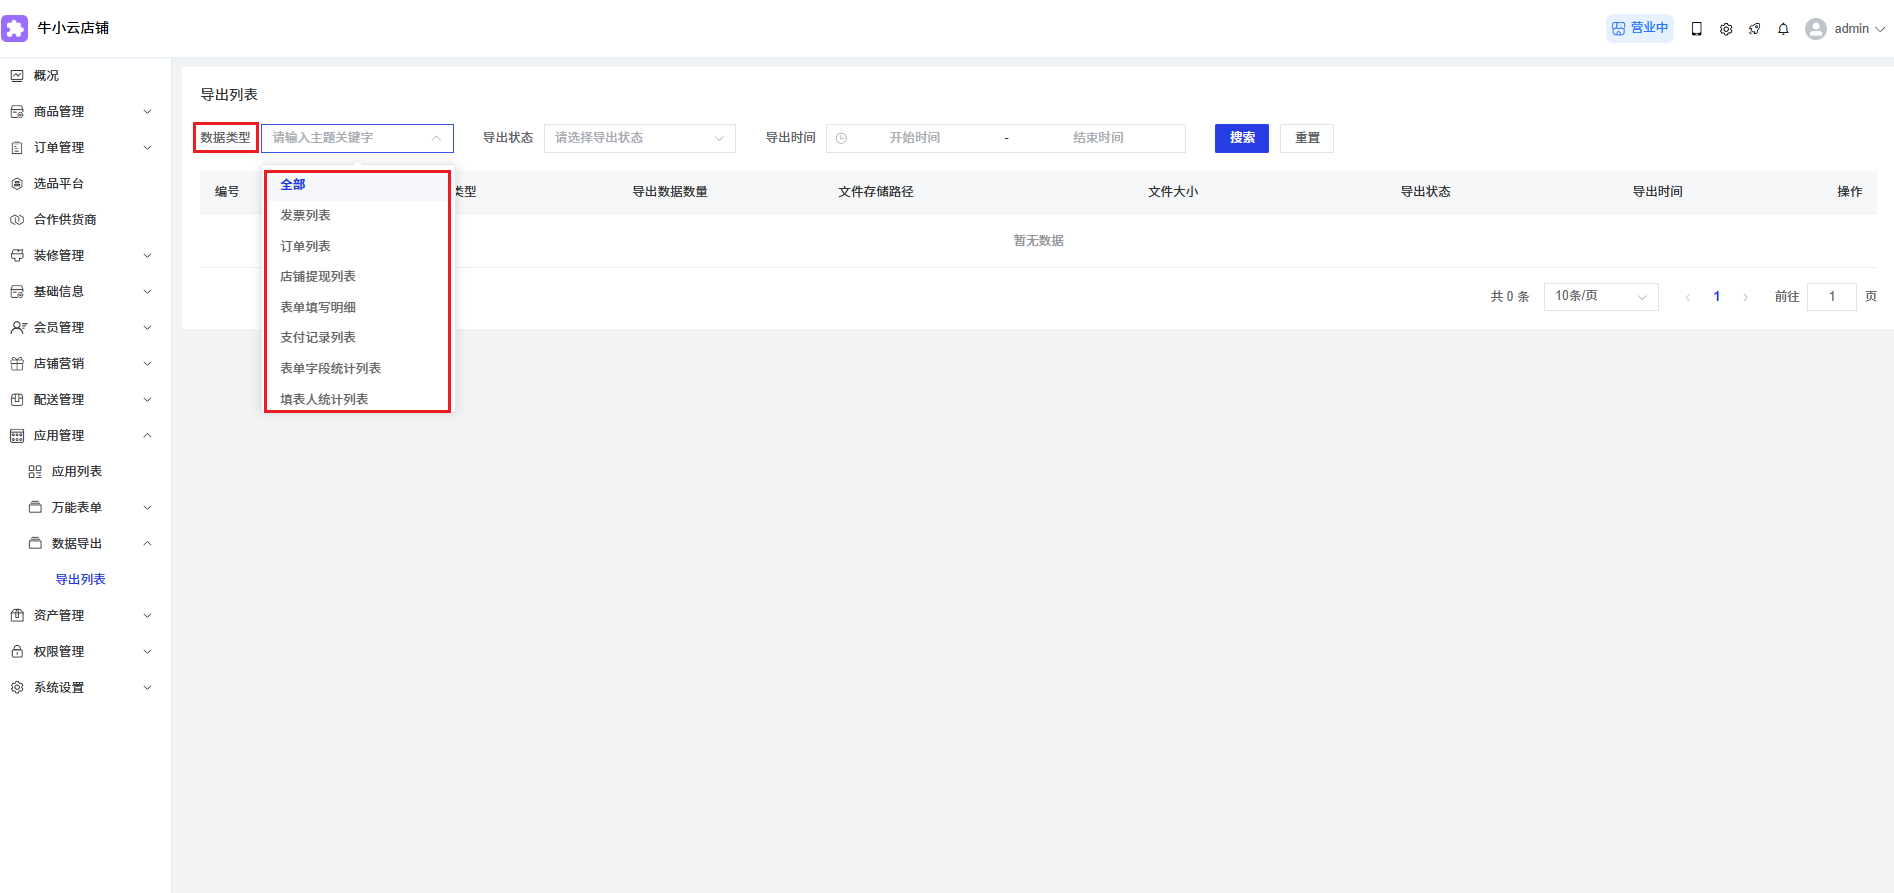Screen dimensions: 1894x893
Task: Open 应用列表 in sidebar
Action: pos(77,472)
